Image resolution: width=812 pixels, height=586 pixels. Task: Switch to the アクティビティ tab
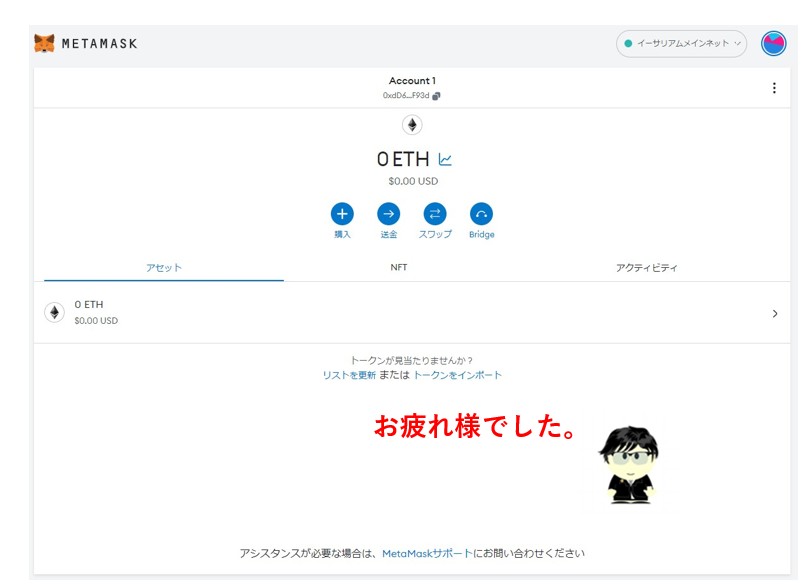click(x=646, y=268)
